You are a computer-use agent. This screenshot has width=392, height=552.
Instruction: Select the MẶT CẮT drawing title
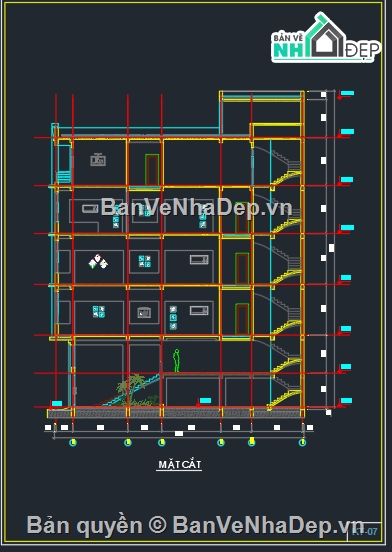(179, 465)
